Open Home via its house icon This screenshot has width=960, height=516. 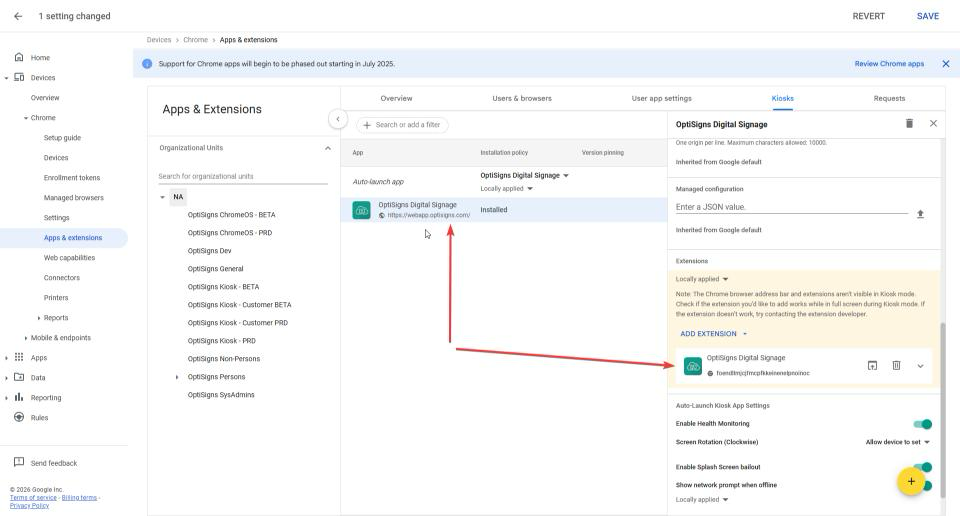(19, 57)
